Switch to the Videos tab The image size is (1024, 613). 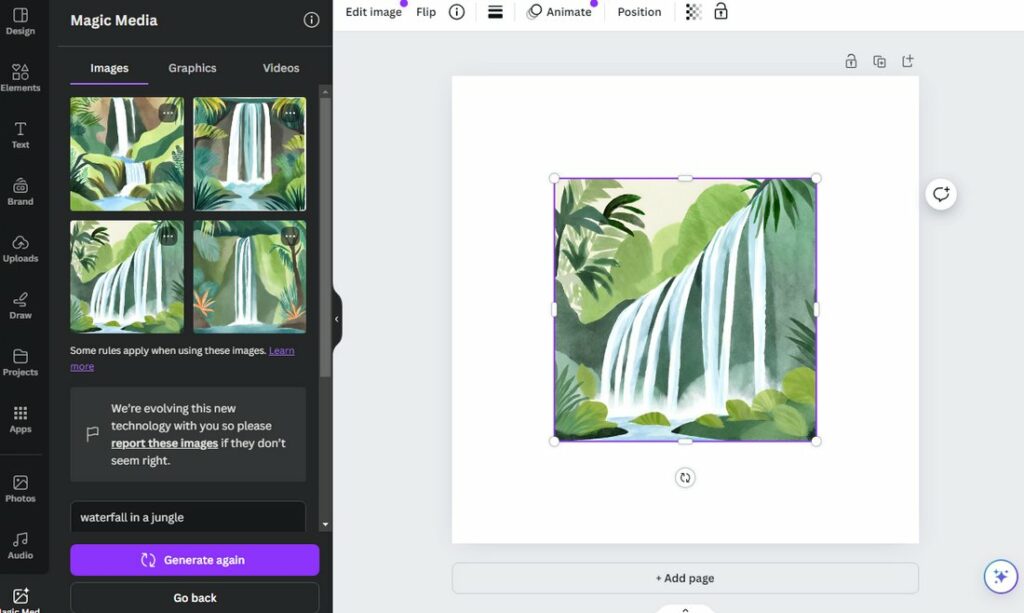click(x=280, y=68)
